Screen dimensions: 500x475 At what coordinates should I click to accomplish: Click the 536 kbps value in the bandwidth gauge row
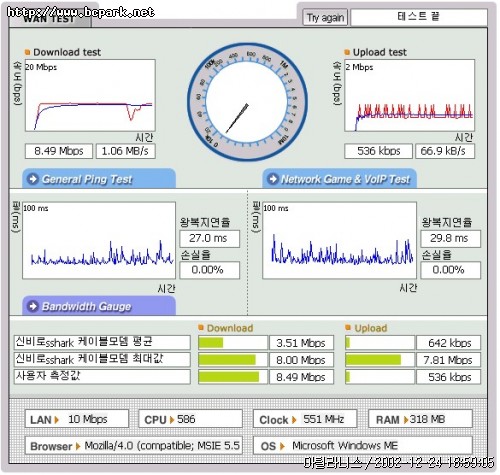449,377
